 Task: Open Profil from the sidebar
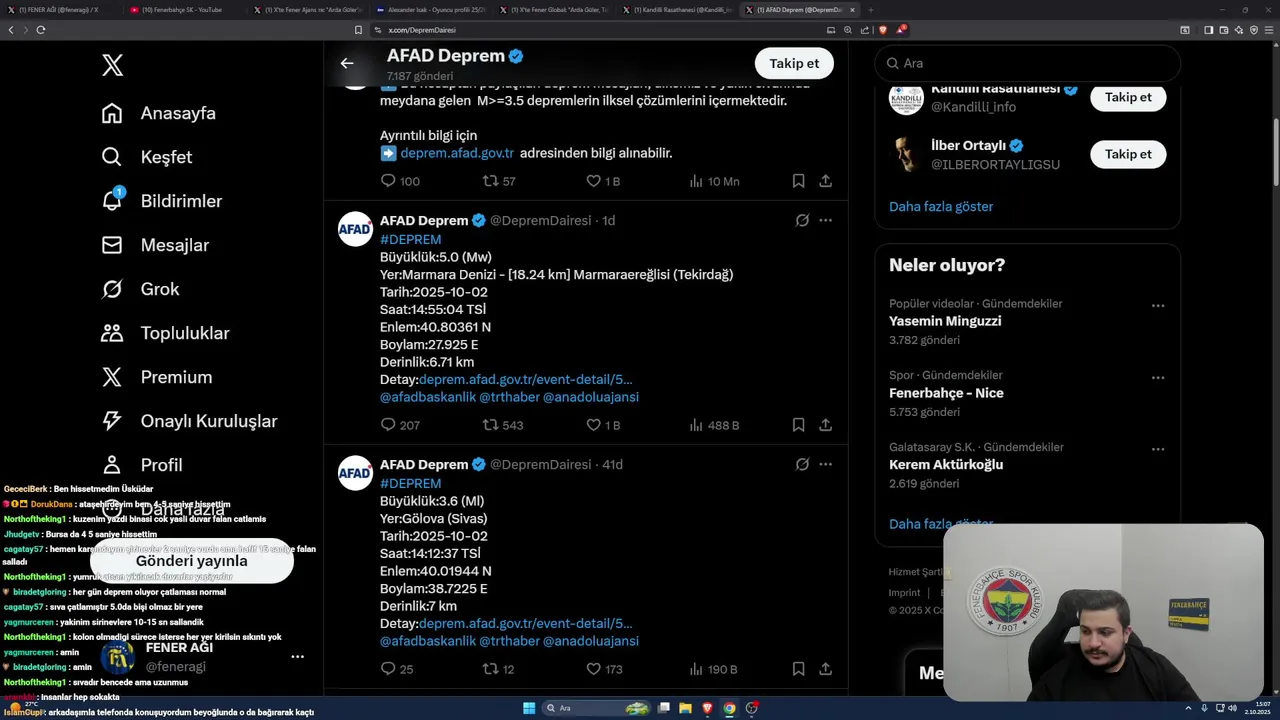(142, 465)
